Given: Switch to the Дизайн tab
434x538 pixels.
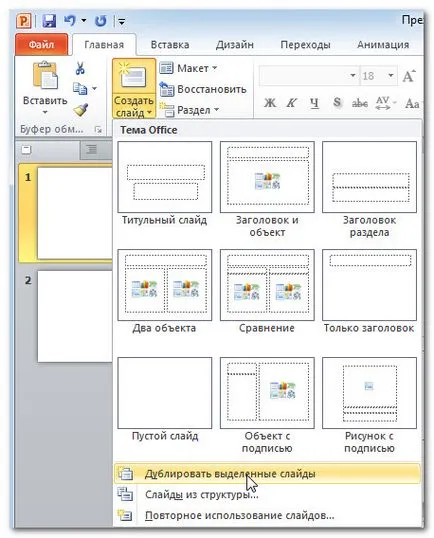Looking at the screenshot, I should coord(235,45).
